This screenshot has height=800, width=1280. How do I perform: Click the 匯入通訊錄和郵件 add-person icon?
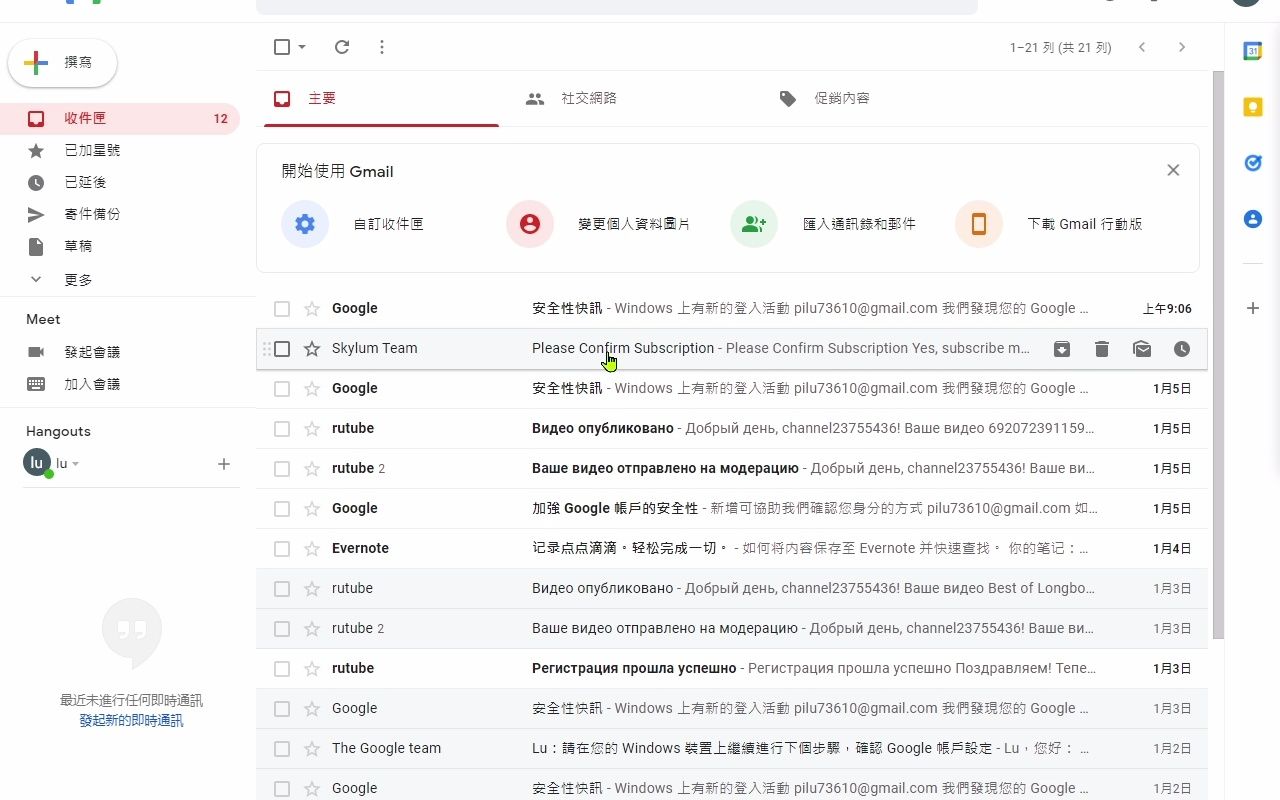(754, 224)
